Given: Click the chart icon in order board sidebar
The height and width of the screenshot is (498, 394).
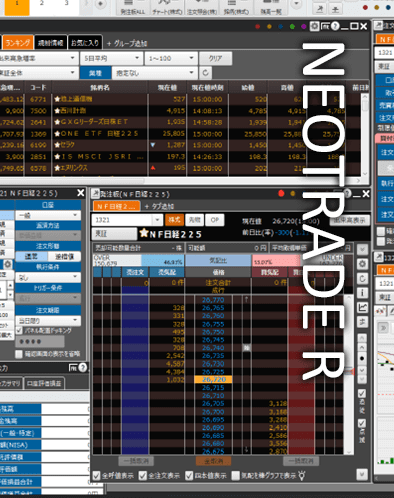Looking at the screenshot, I should click(x=362, y=307).
